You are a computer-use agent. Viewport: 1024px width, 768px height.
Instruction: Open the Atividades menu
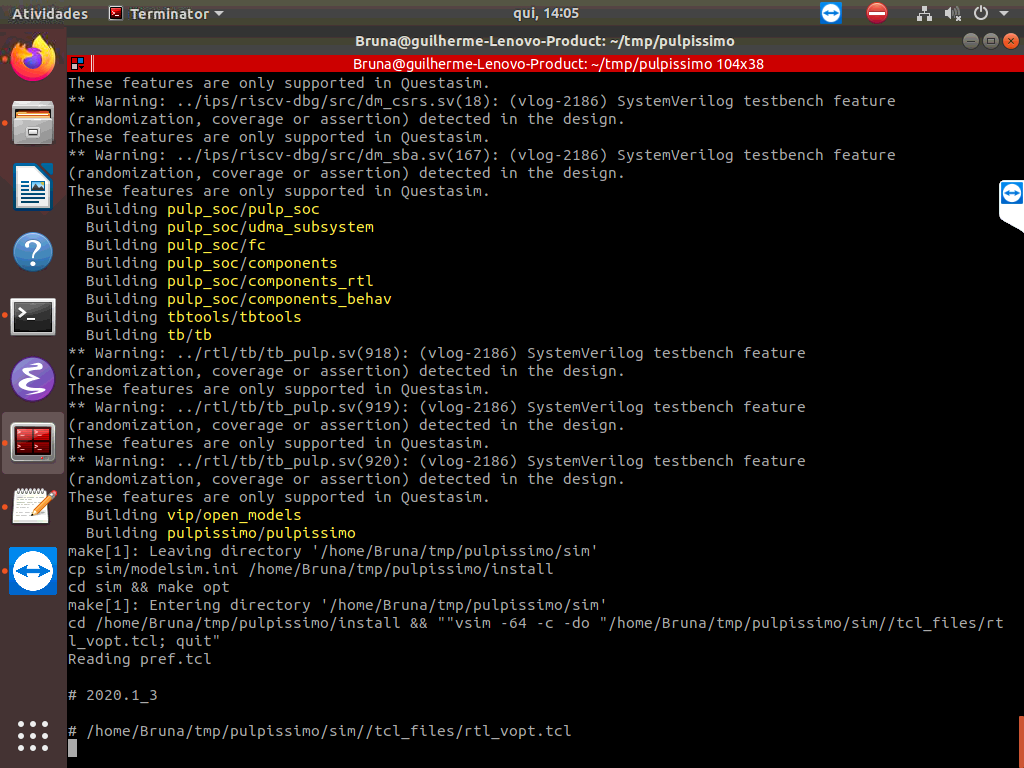(50, 13)
